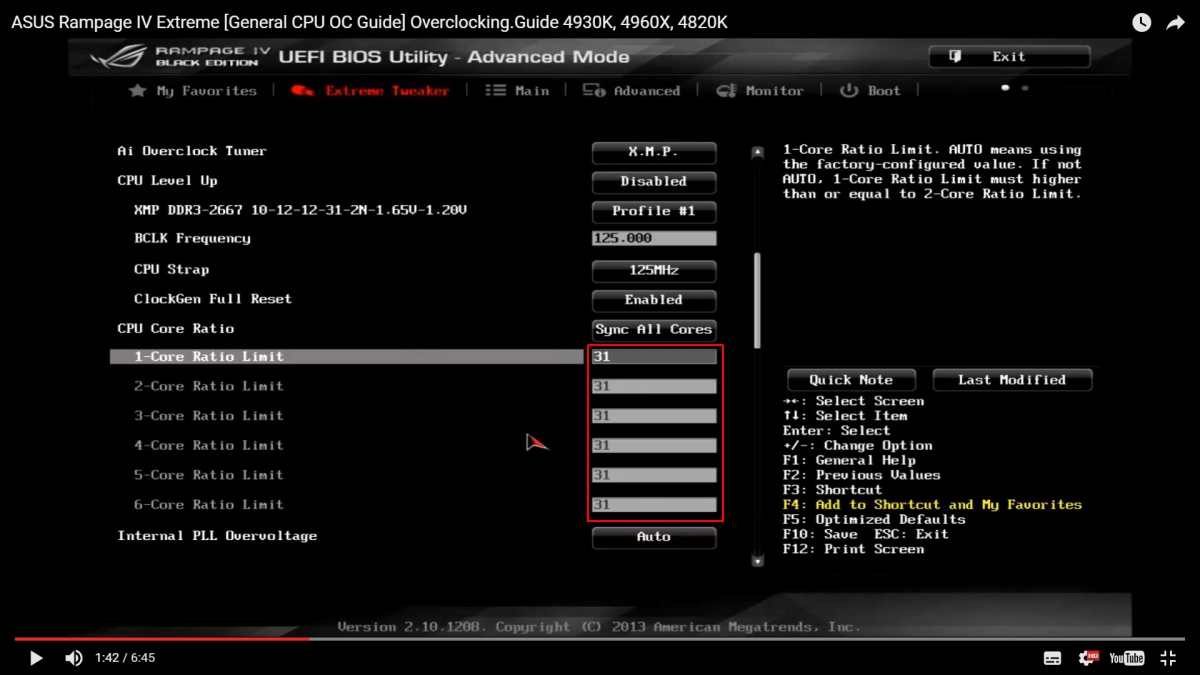Open the My Favorites tab
The height and width of the screenshot is (675, 1200).
point(193,90)
